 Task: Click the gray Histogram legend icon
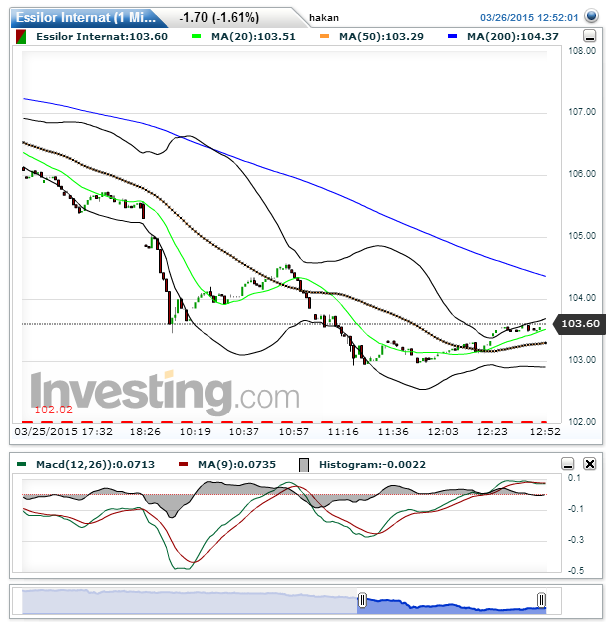pos(304,465)
